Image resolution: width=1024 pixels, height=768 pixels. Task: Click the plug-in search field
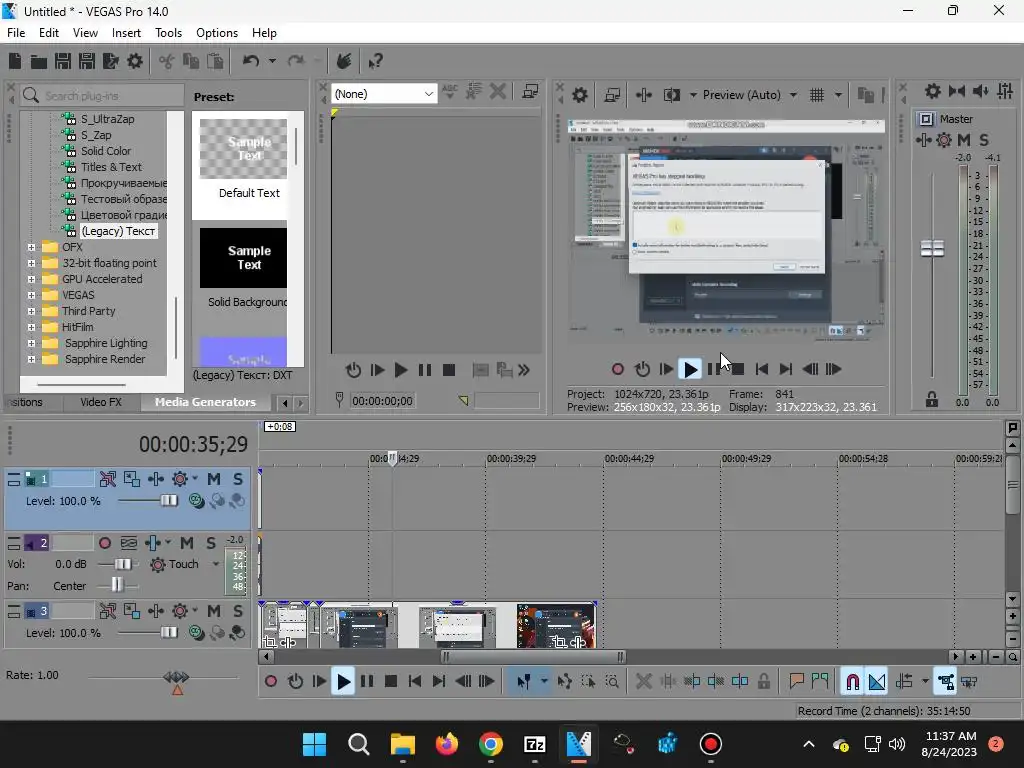(x=103, y=96)
